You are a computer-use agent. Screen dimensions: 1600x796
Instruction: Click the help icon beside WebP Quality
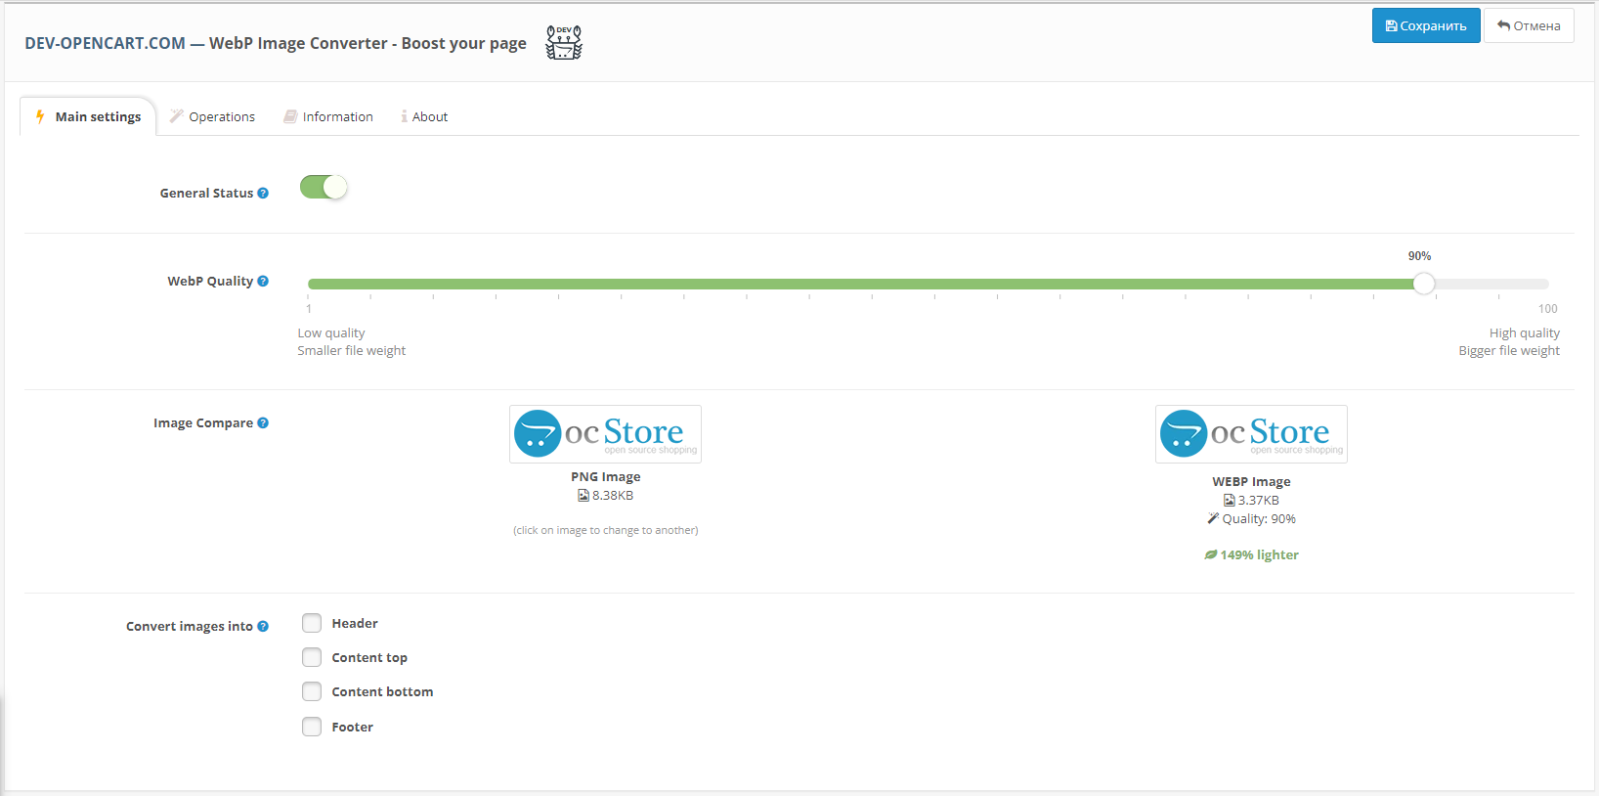[x=263, y=281]
